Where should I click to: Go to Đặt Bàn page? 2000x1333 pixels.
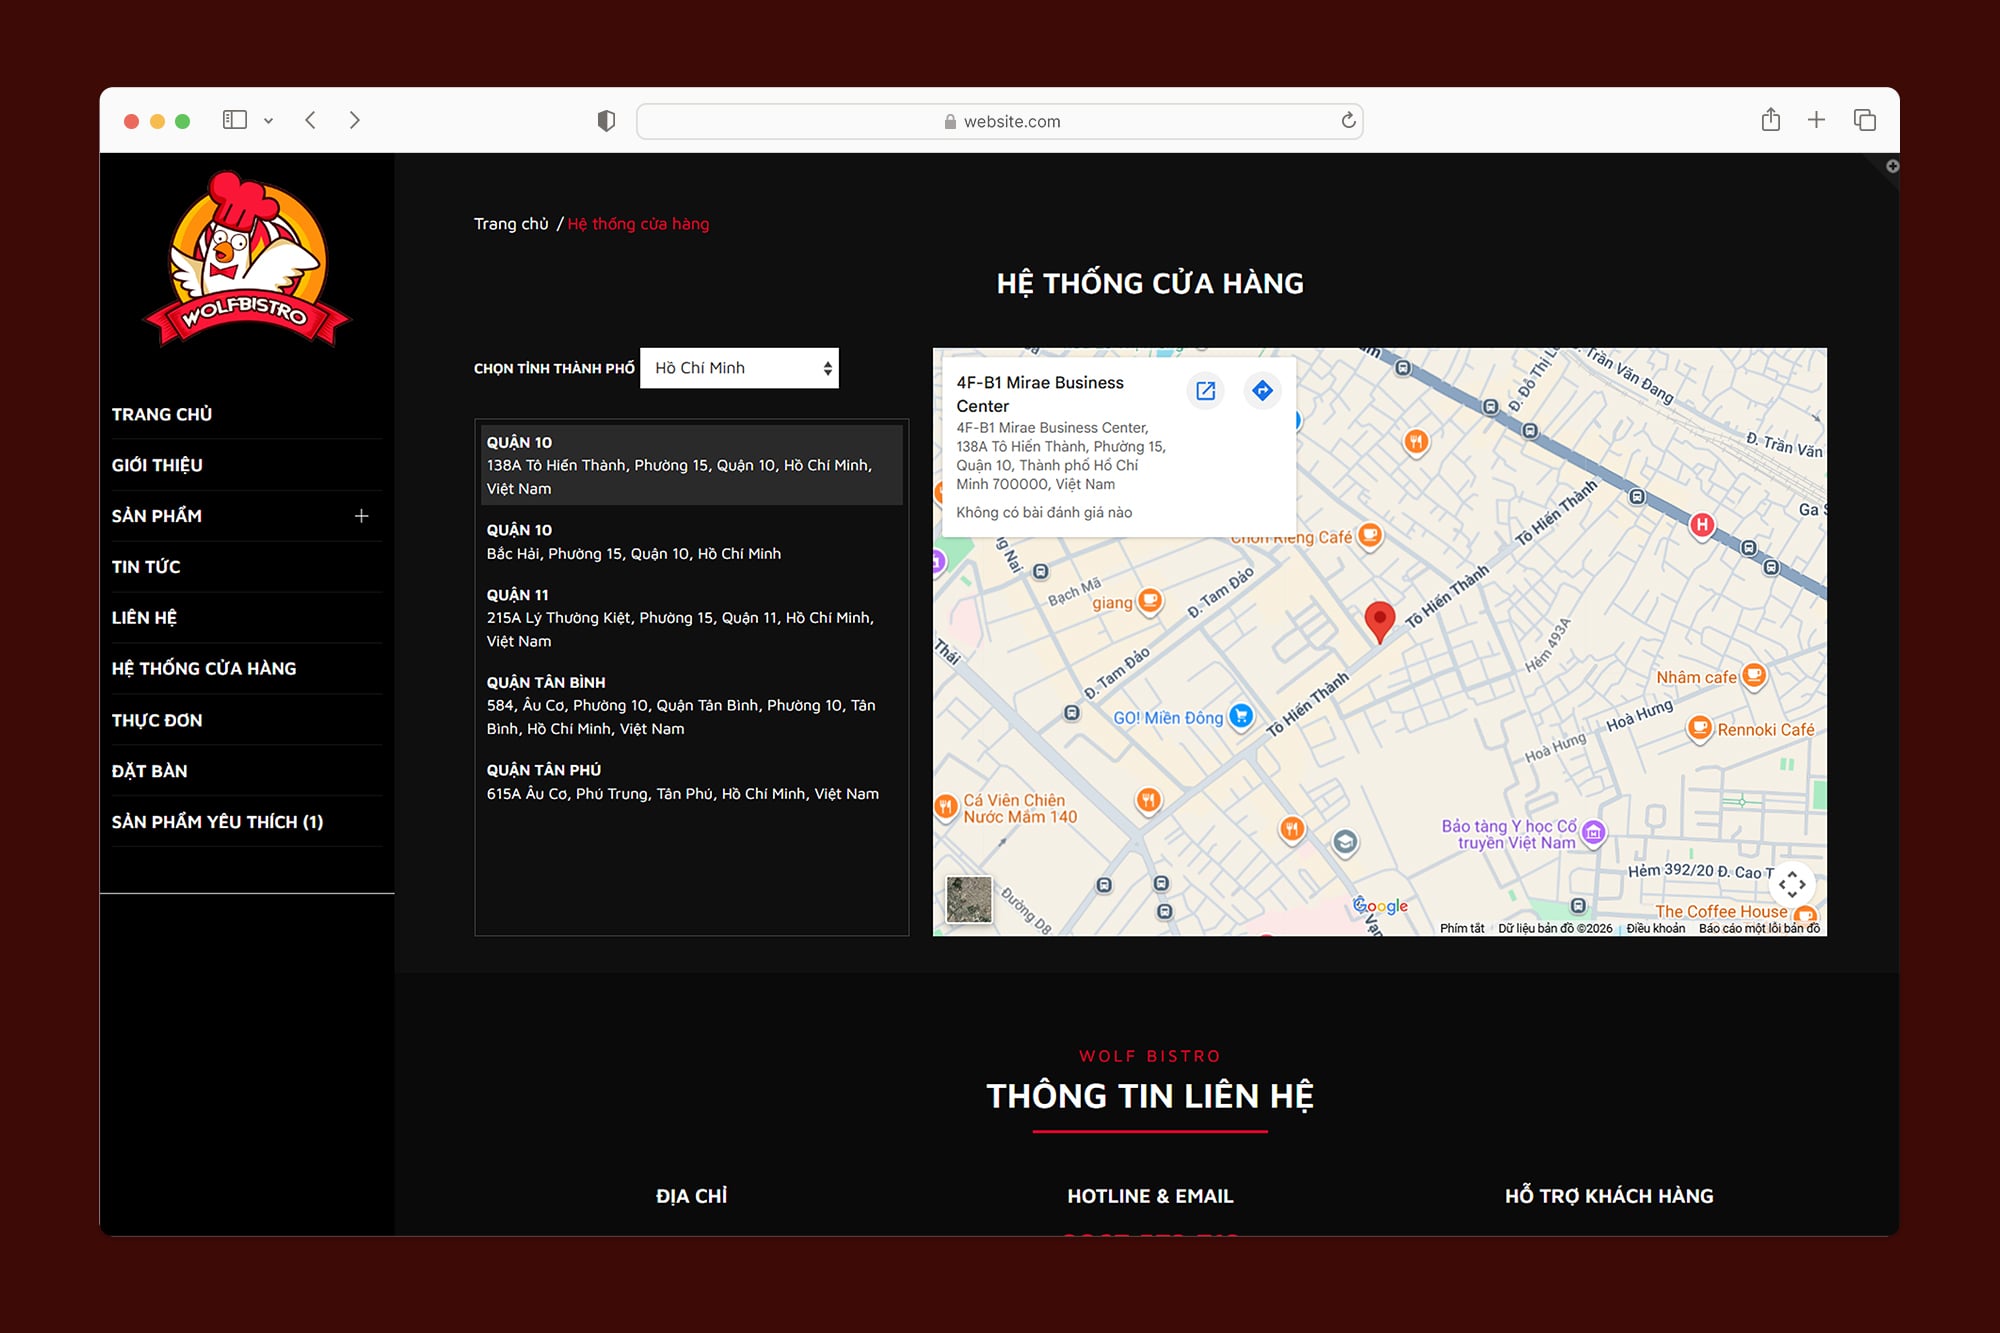click(x=150, y=771)
